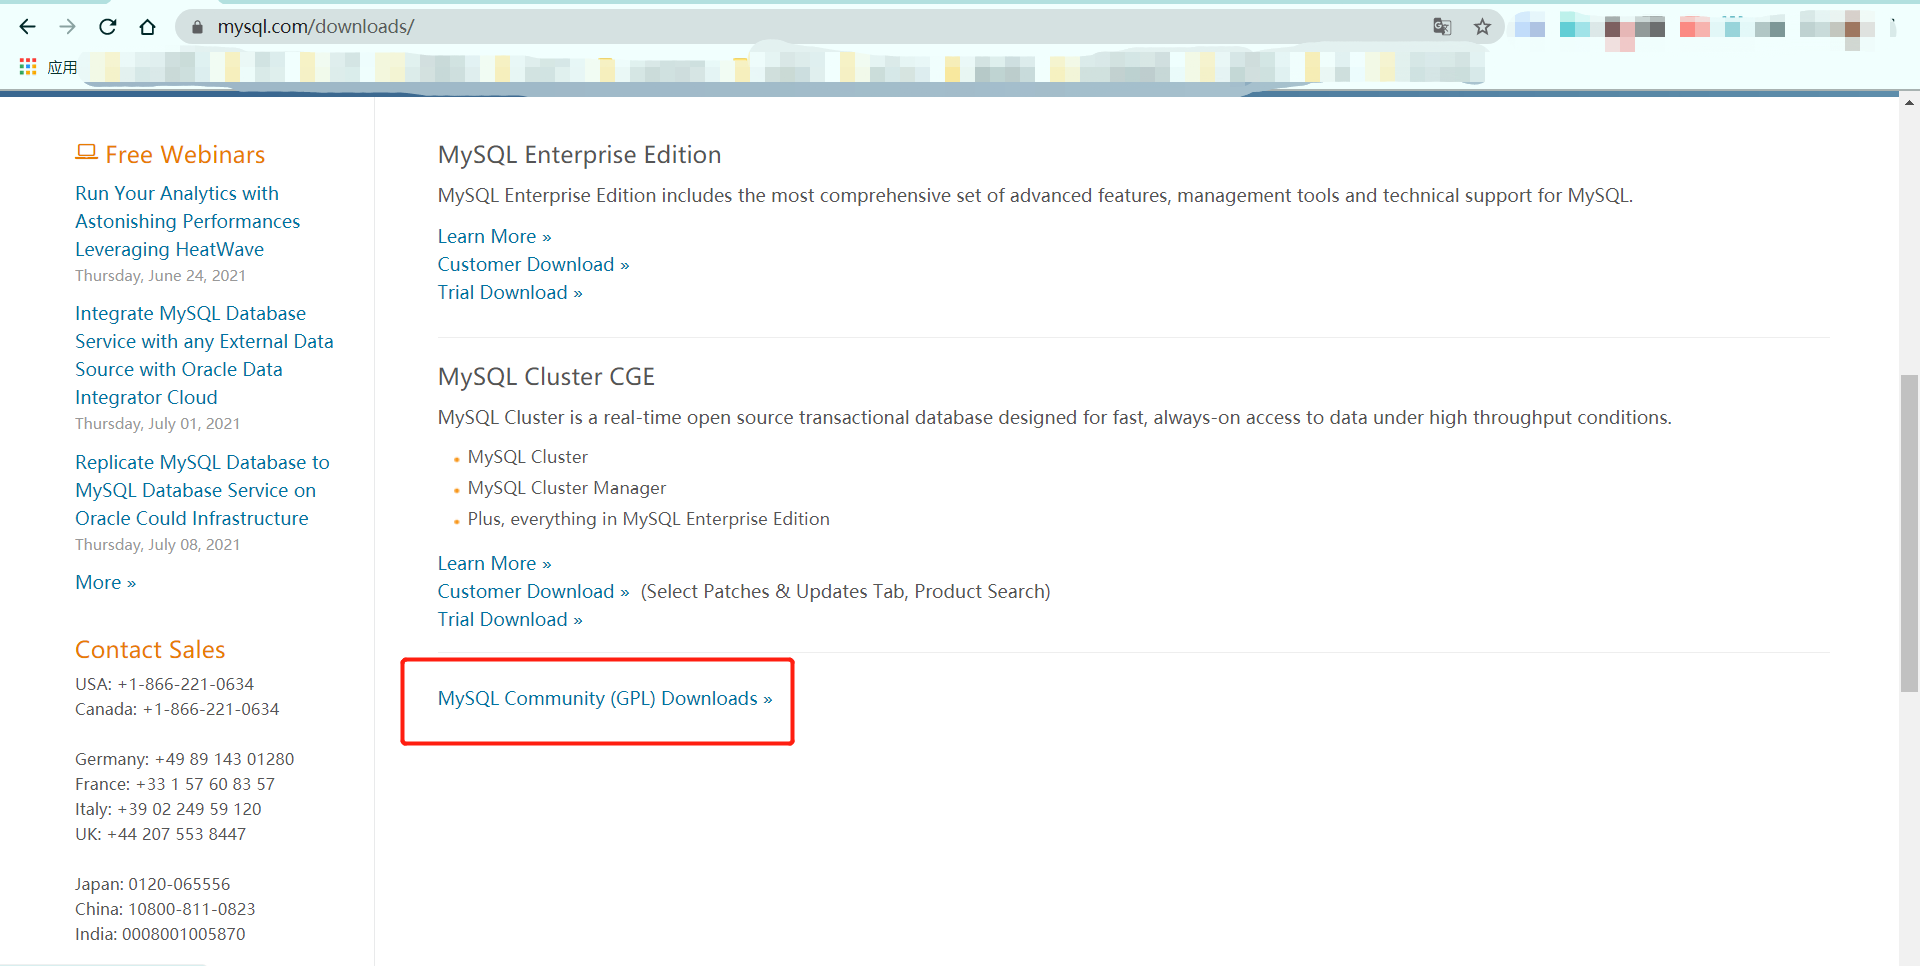Open Trial Download under MySQL Cluster CGE
Screen dimensions: 1920x966
click(x=510, y=619)
